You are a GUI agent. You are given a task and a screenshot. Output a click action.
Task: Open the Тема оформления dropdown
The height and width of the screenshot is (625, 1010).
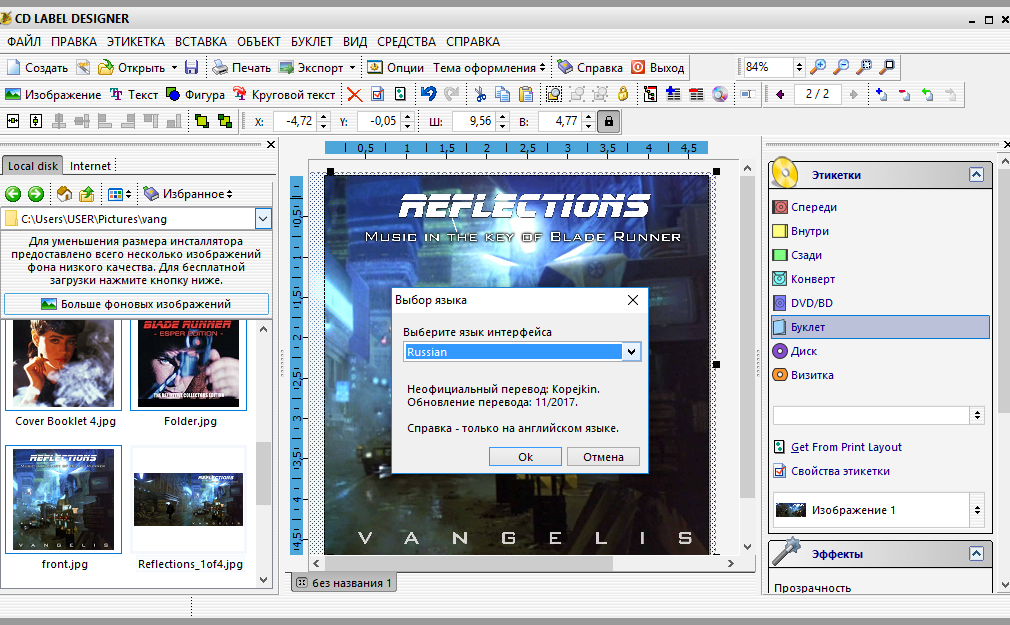pyautogui.click(x=490, y=68)
